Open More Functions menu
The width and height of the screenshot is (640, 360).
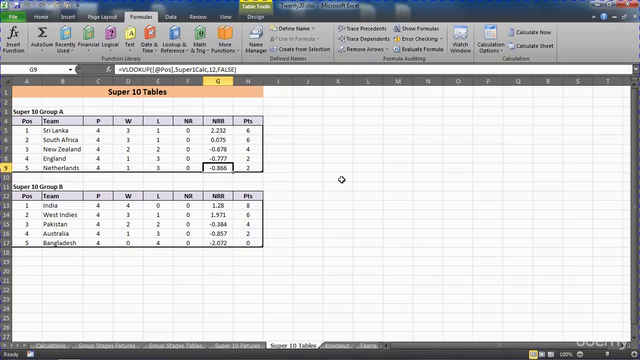(x=225, y=39)
